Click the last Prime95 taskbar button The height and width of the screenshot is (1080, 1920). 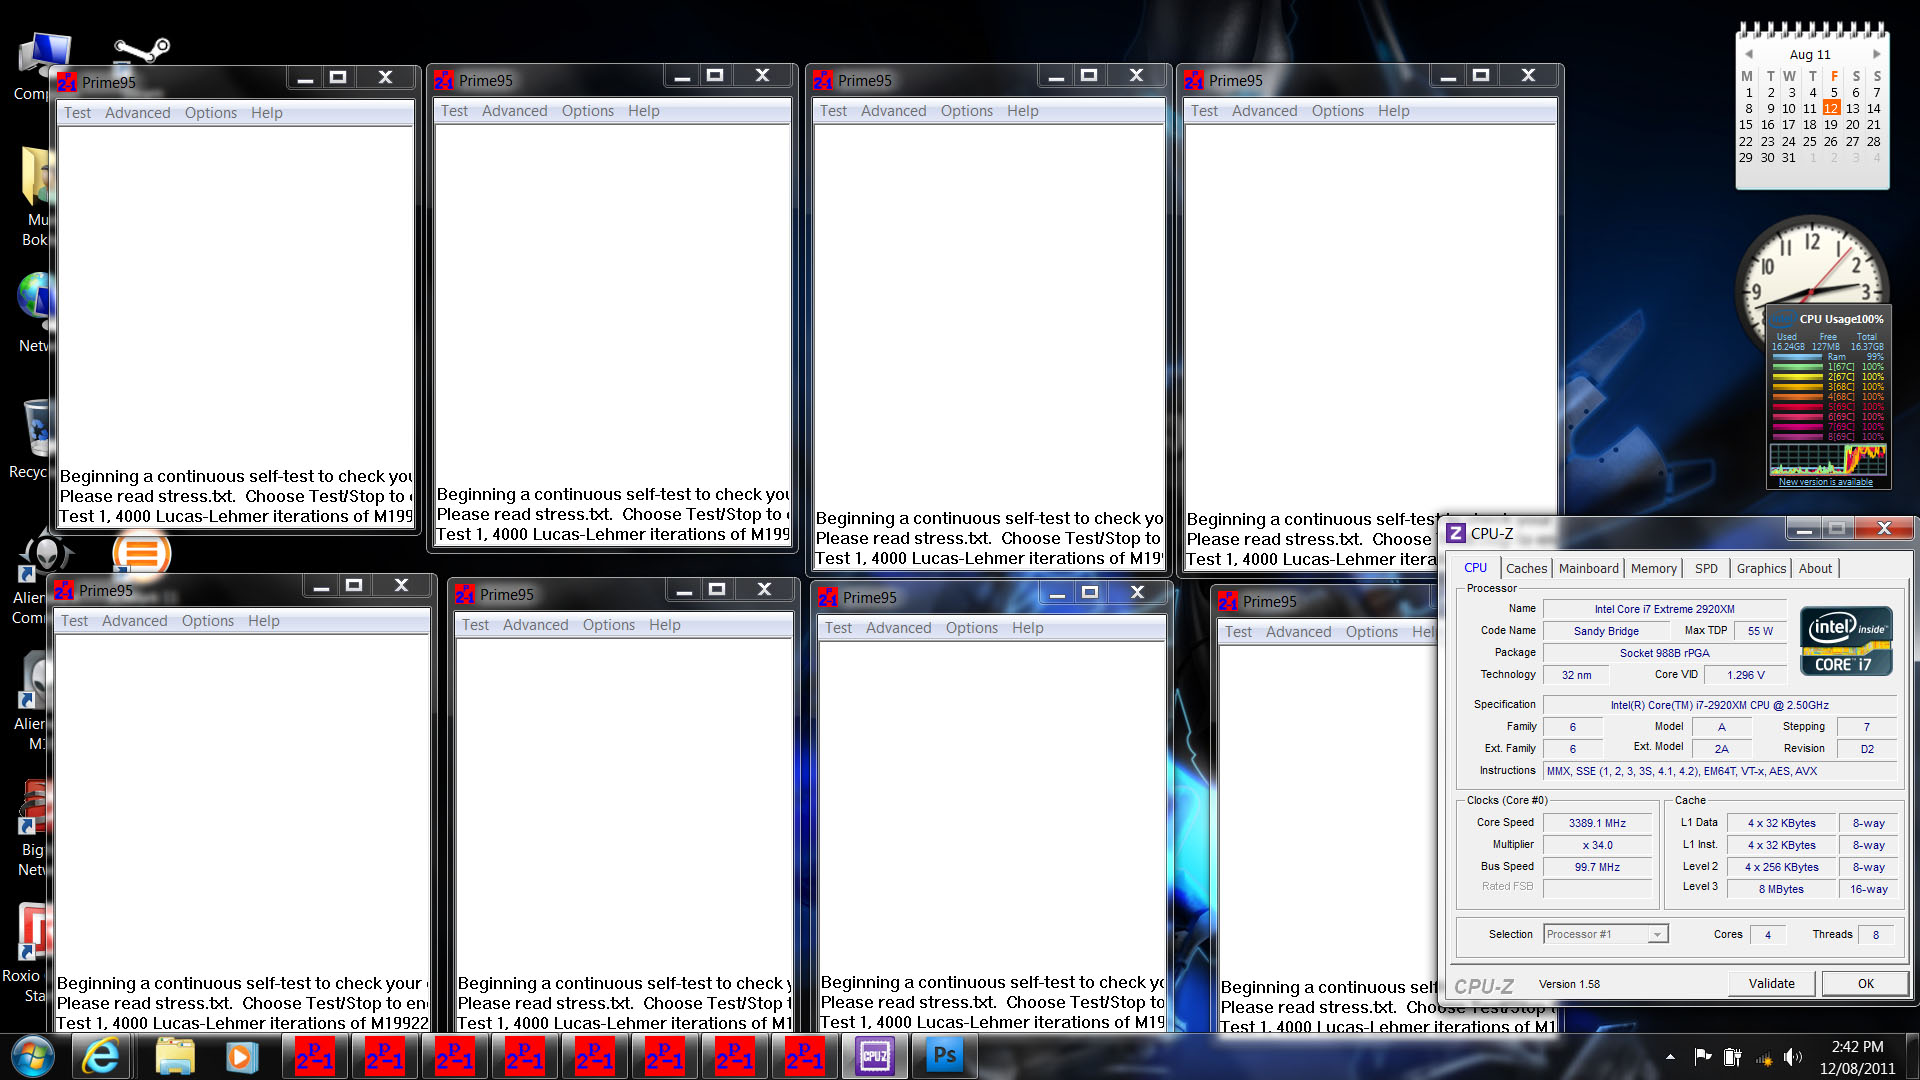point(805,1056)
